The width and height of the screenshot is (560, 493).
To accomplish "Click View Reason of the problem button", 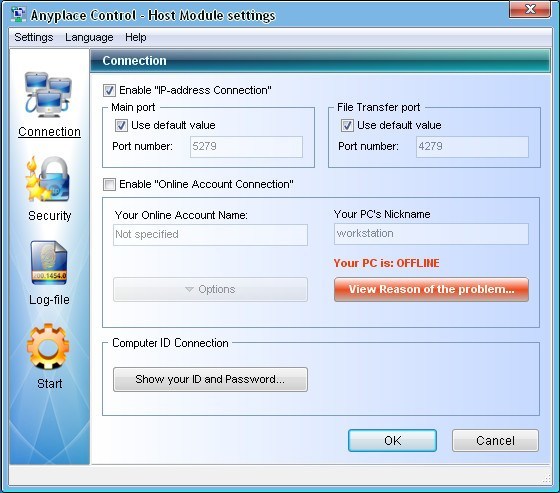I will pyautogui.click(x=431, y=289).
